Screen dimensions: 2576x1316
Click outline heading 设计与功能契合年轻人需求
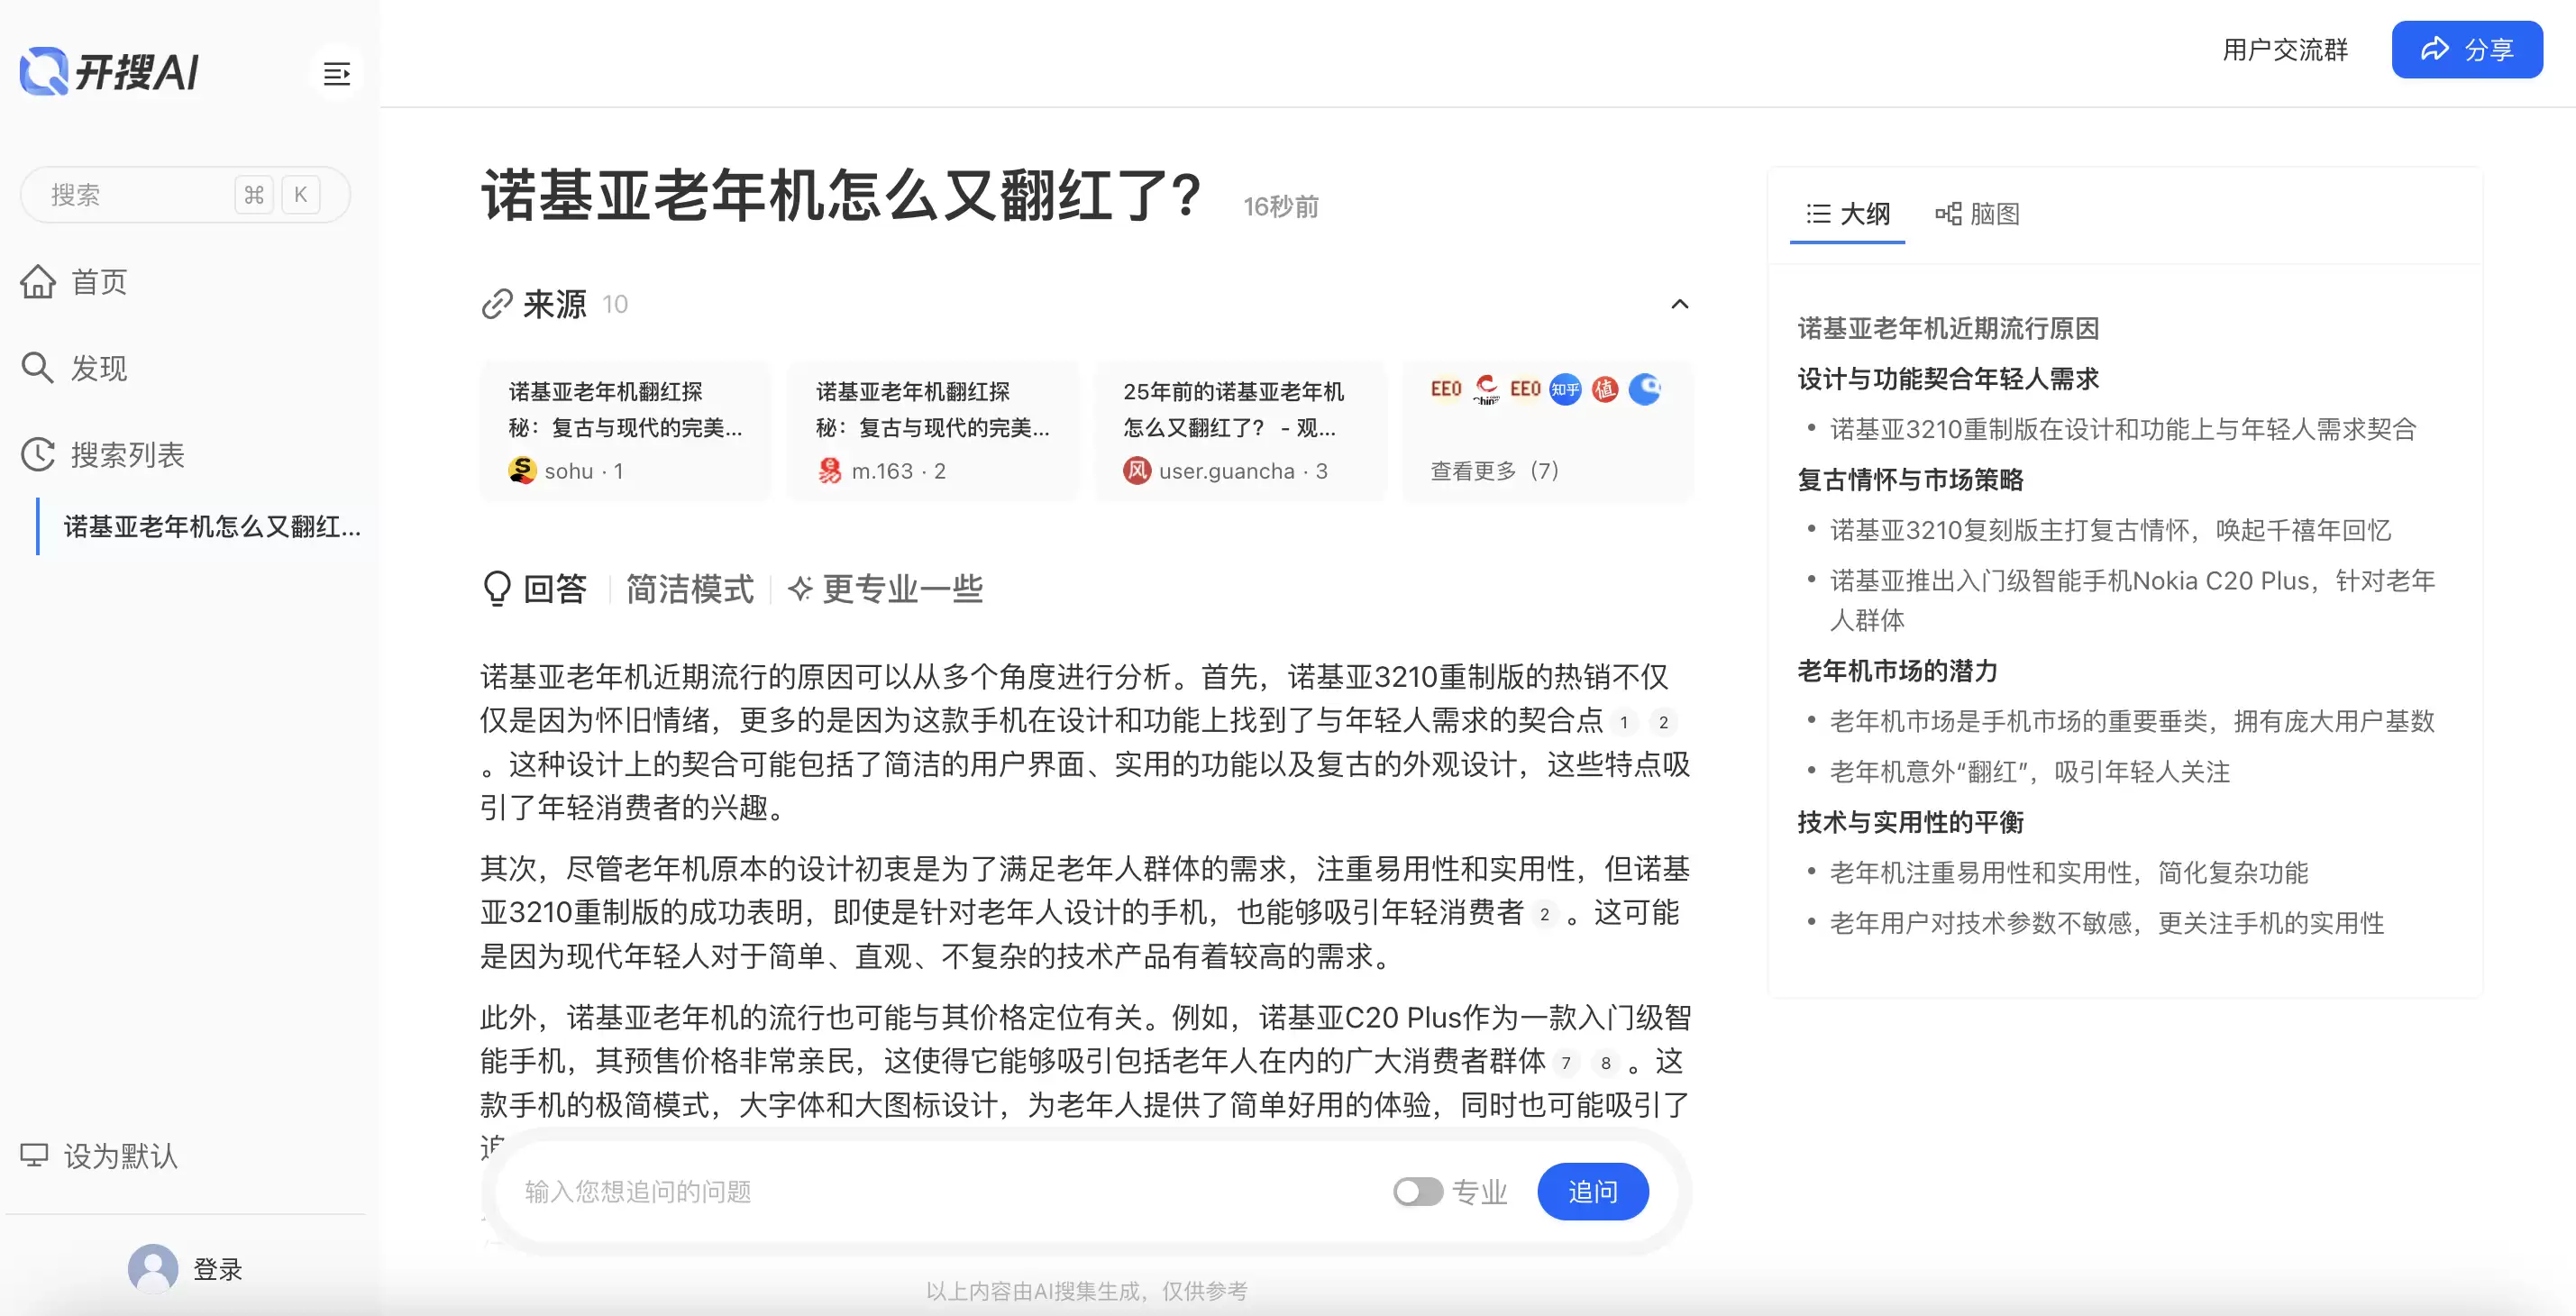tap(1948, 379)
